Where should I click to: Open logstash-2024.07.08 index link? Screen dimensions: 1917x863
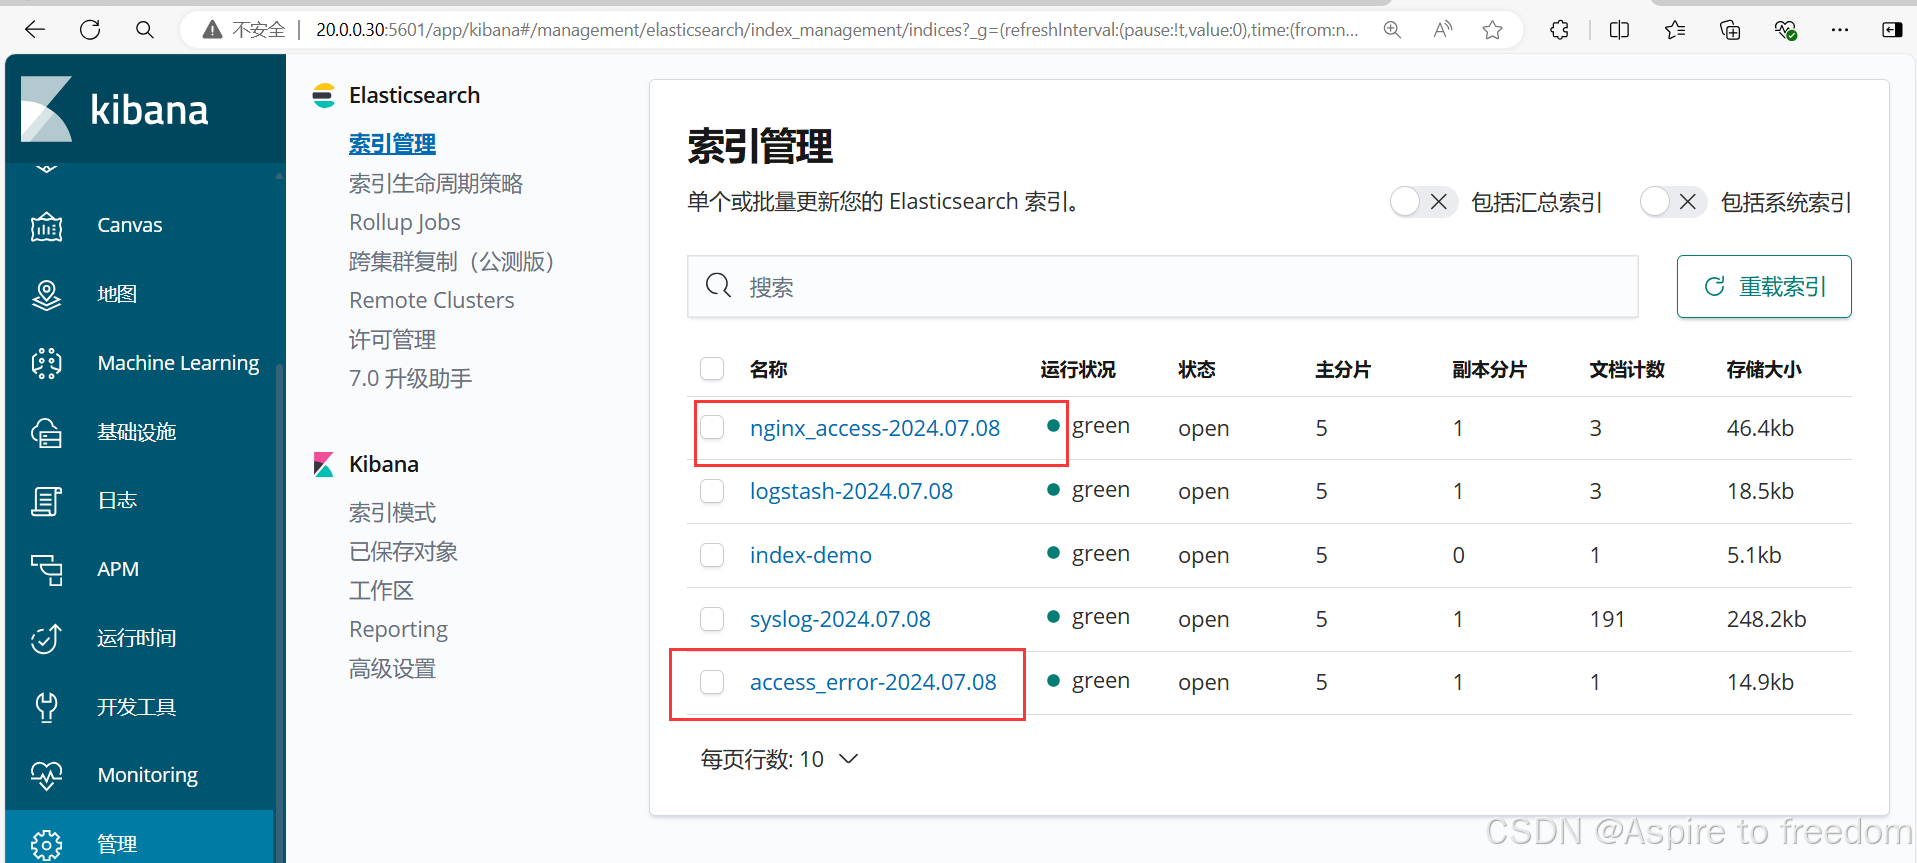coord(851,491)
